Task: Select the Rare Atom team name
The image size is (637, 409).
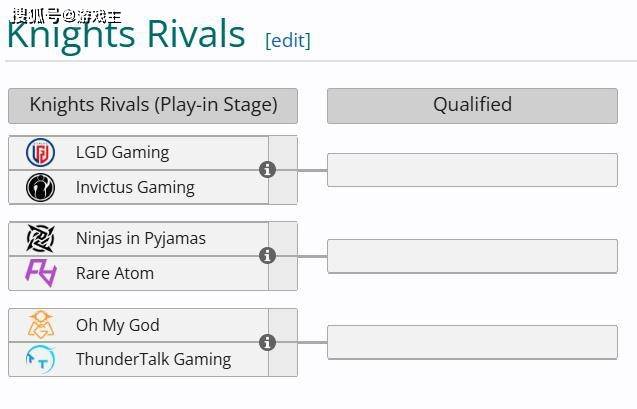Action: tap(115, 273)
